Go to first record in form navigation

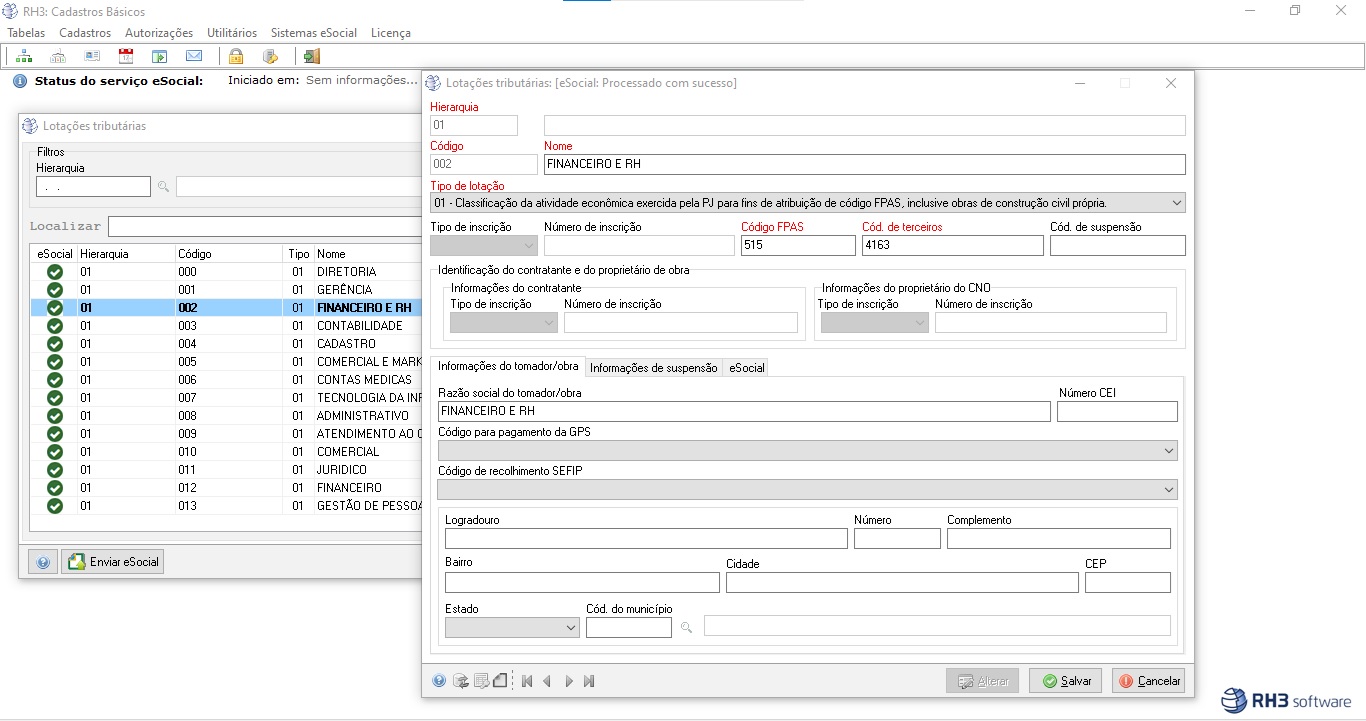pyautogui.click(x=527, y=681)
